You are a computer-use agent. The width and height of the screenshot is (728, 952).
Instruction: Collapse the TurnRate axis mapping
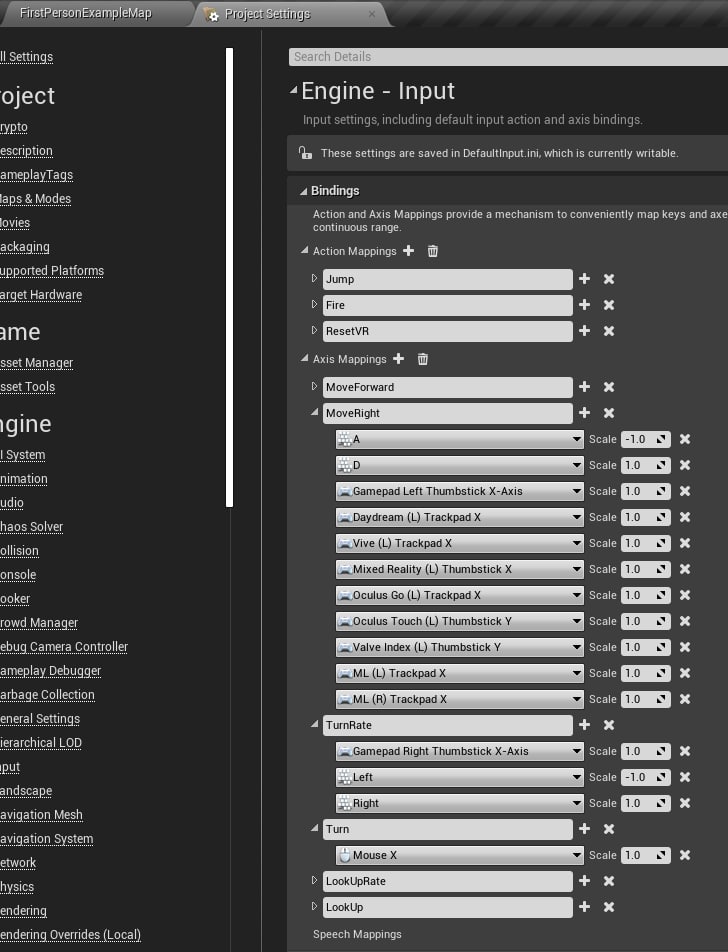pyautogui.click(x=314, y=724)
